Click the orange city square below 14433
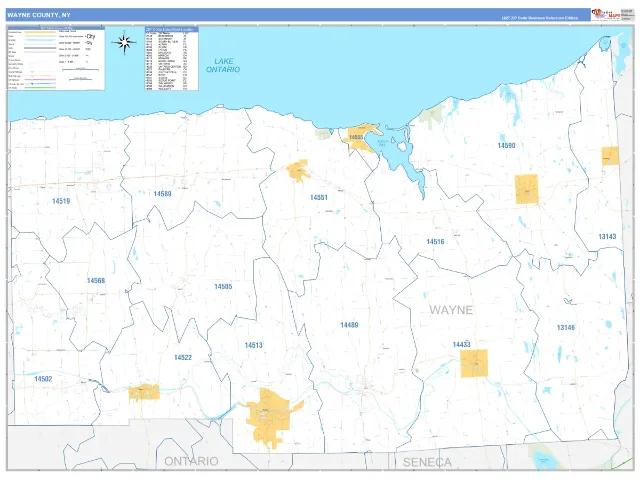The height and width of the screenshot is (480, 640). [474, 363]
